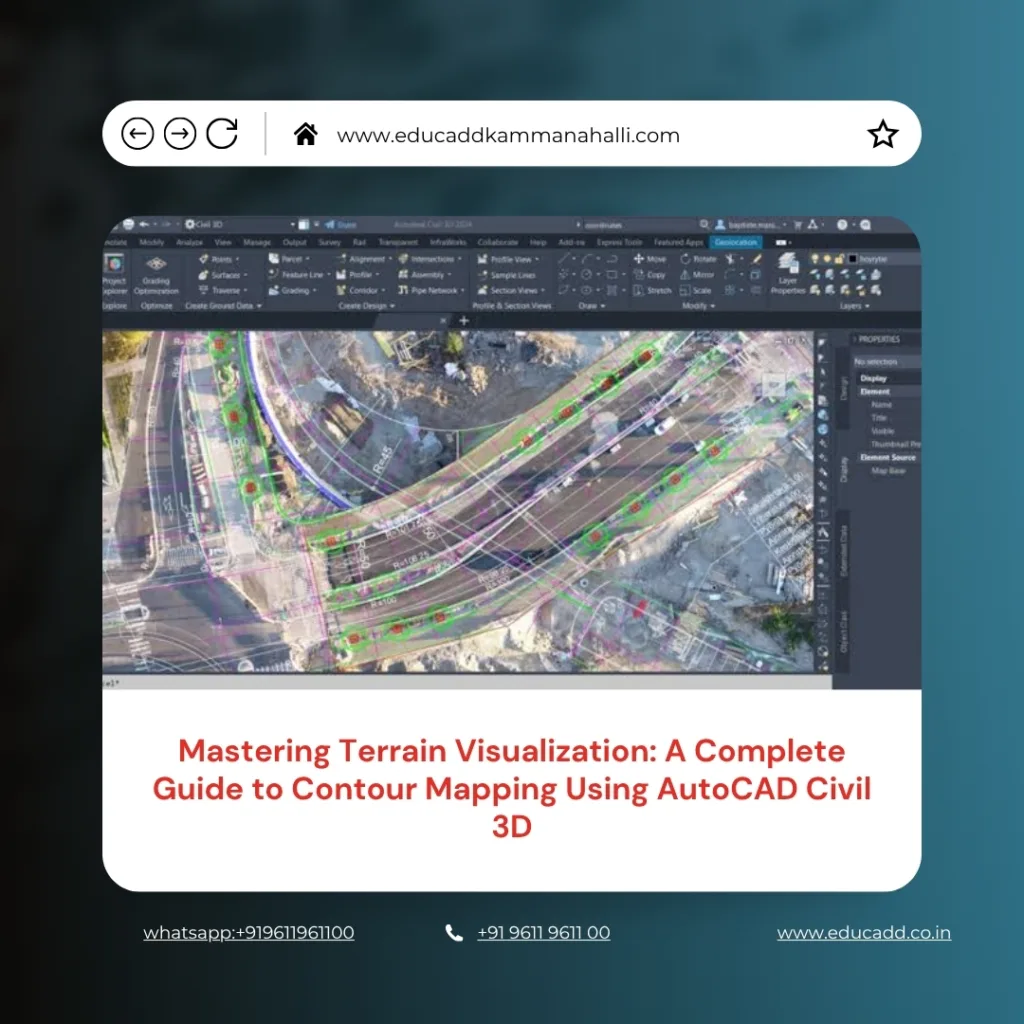Select the Rotate tool
Viewport: 1024px width, 1024px height.
click(x=698, y=259)
